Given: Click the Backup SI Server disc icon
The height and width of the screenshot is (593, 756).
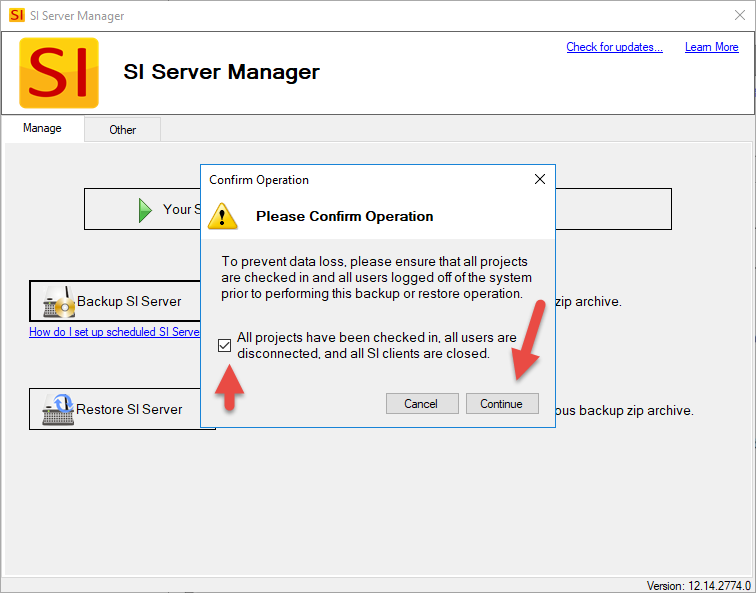Looking at the screenshot, I should [x=59, y=302].
